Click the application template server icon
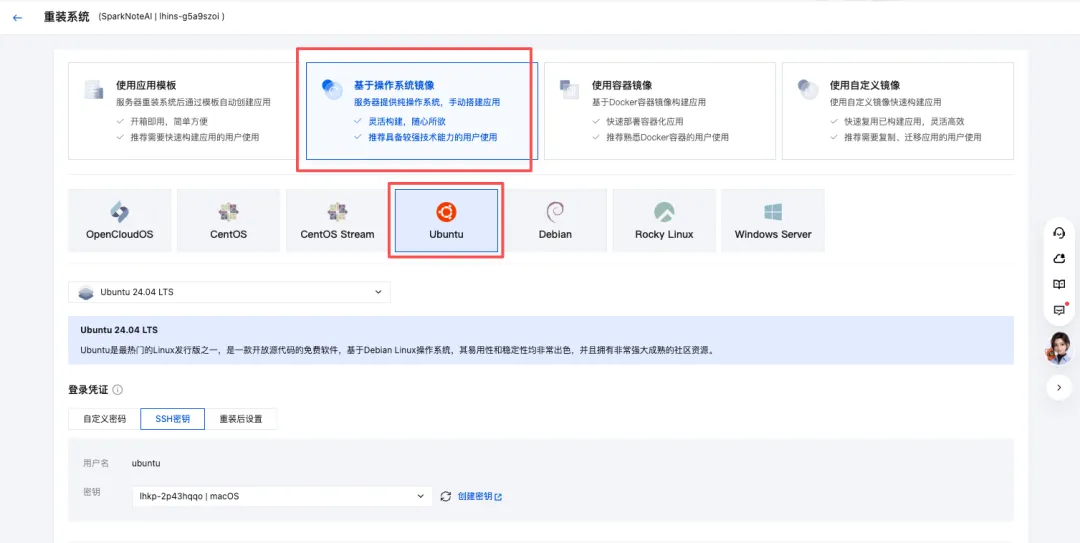The width and height of the screenshot is (1080, 543). coord(93,90)
